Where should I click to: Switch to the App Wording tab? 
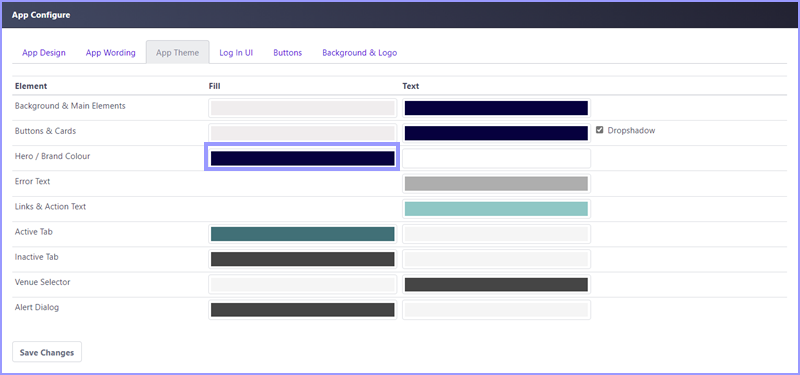tap(111, 53)
